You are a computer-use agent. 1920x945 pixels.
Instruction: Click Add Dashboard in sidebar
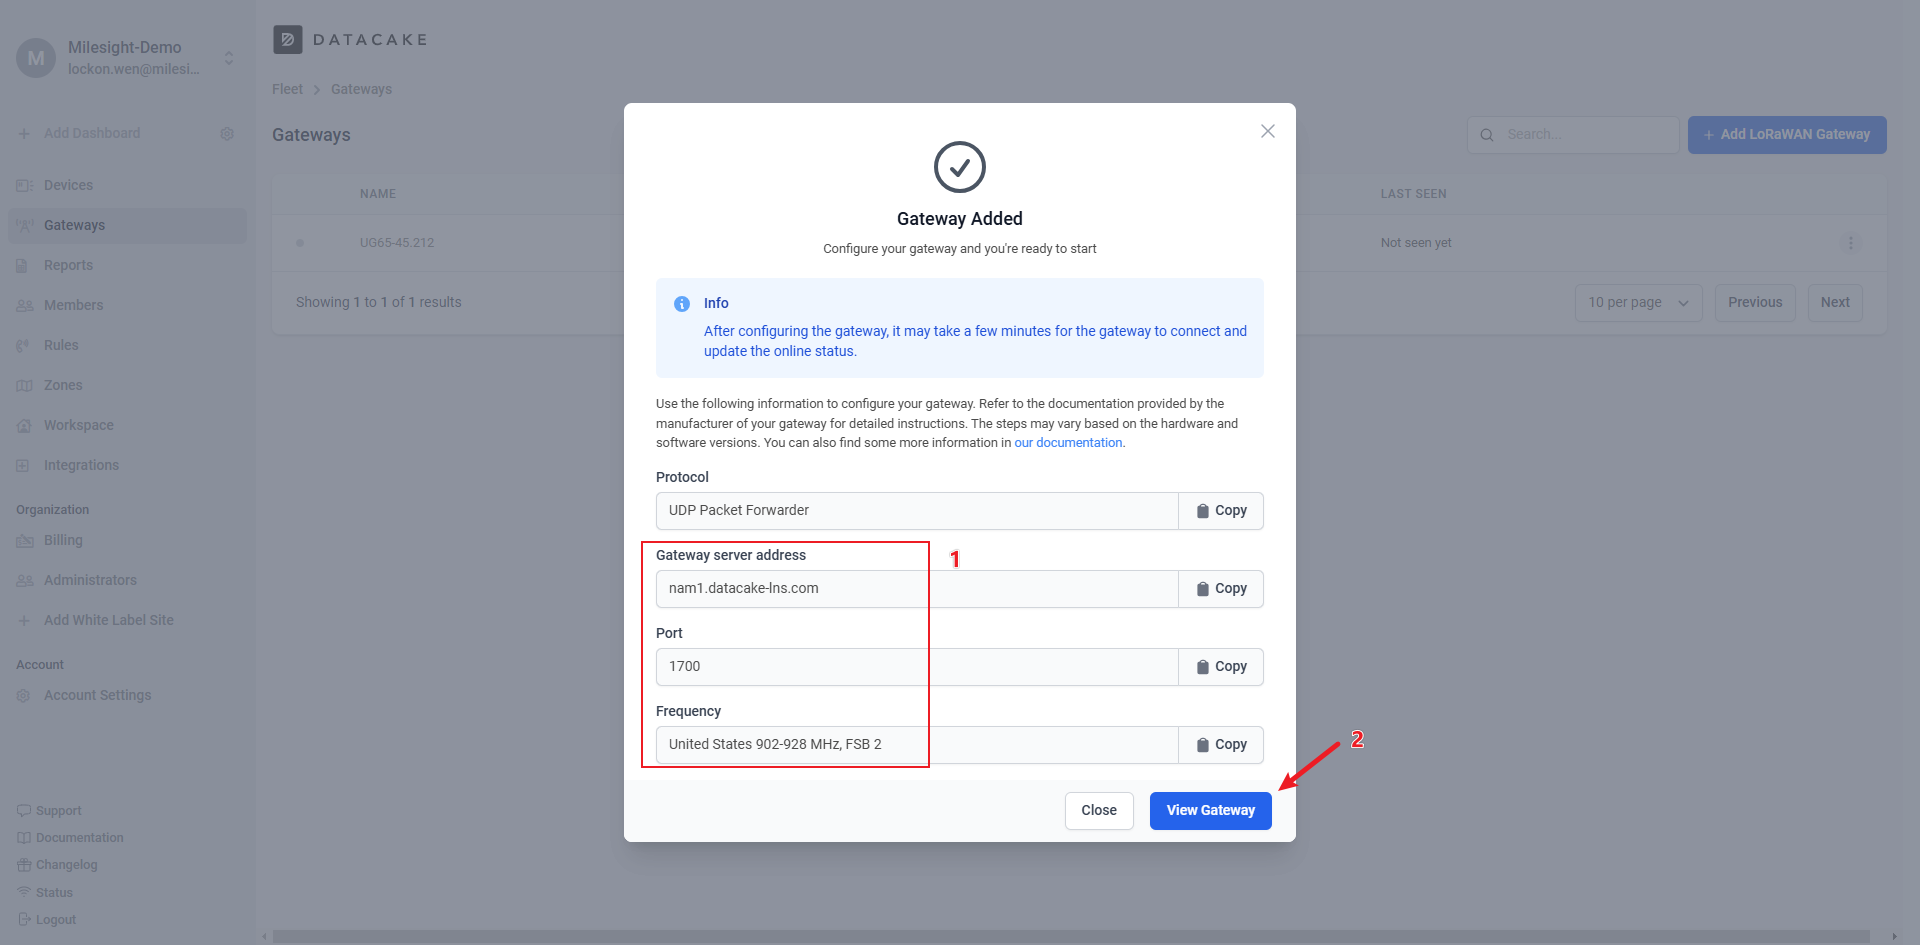92,133
